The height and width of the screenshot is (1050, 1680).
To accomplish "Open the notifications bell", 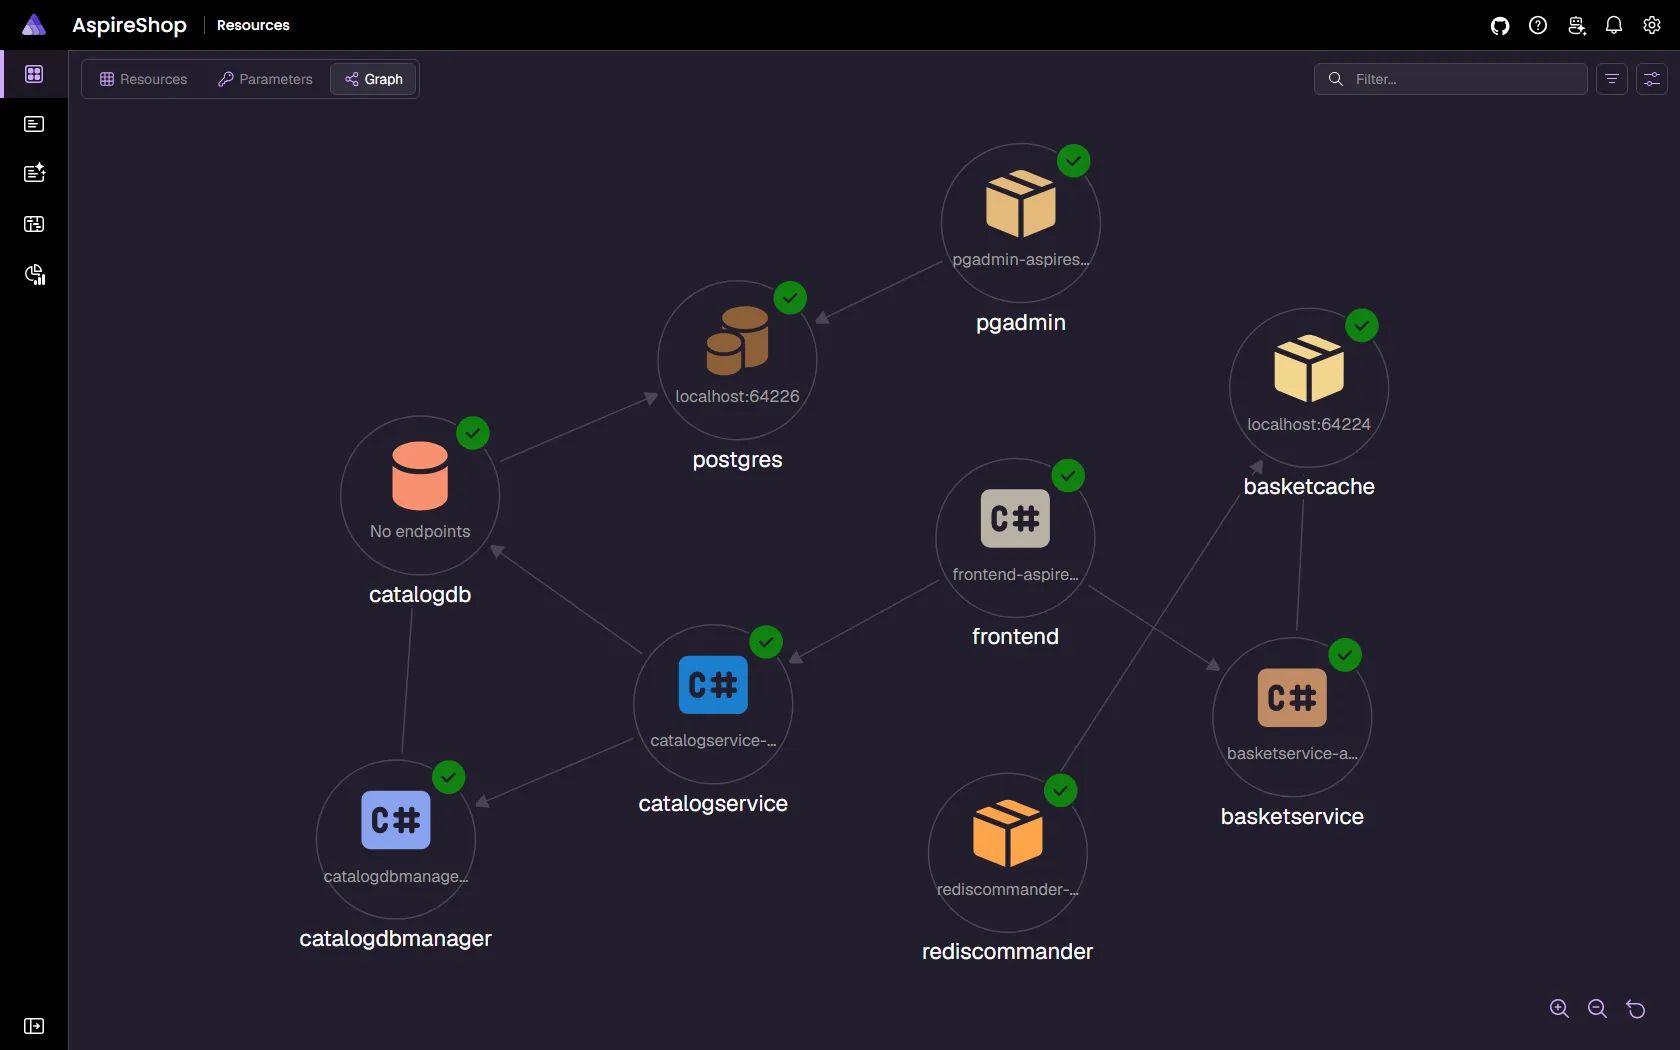I will click(x=1614, y=25).
